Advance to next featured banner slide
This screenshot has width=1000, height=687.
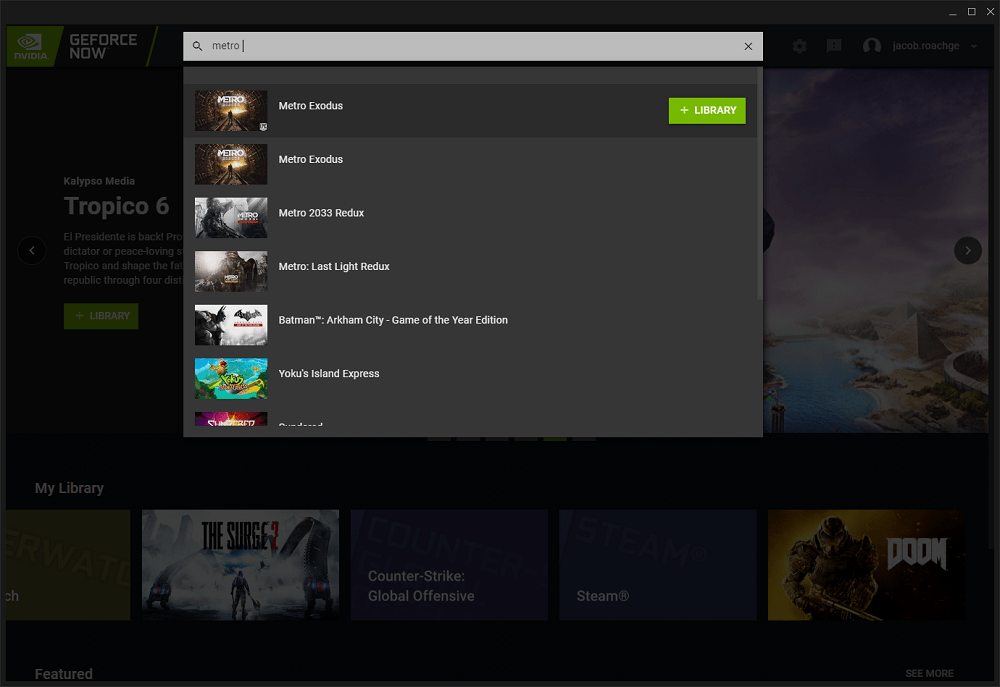click(x=967, y=250)
